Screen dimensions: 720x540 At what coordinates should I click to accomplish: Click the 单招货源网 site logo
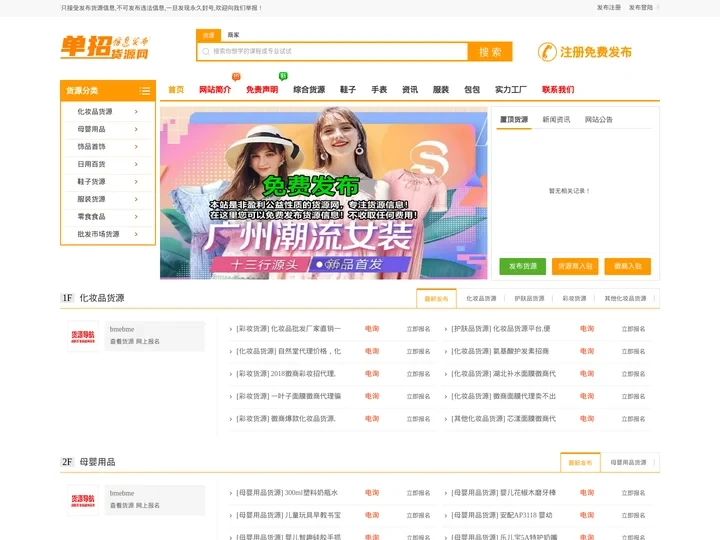[x=105, y=47]
